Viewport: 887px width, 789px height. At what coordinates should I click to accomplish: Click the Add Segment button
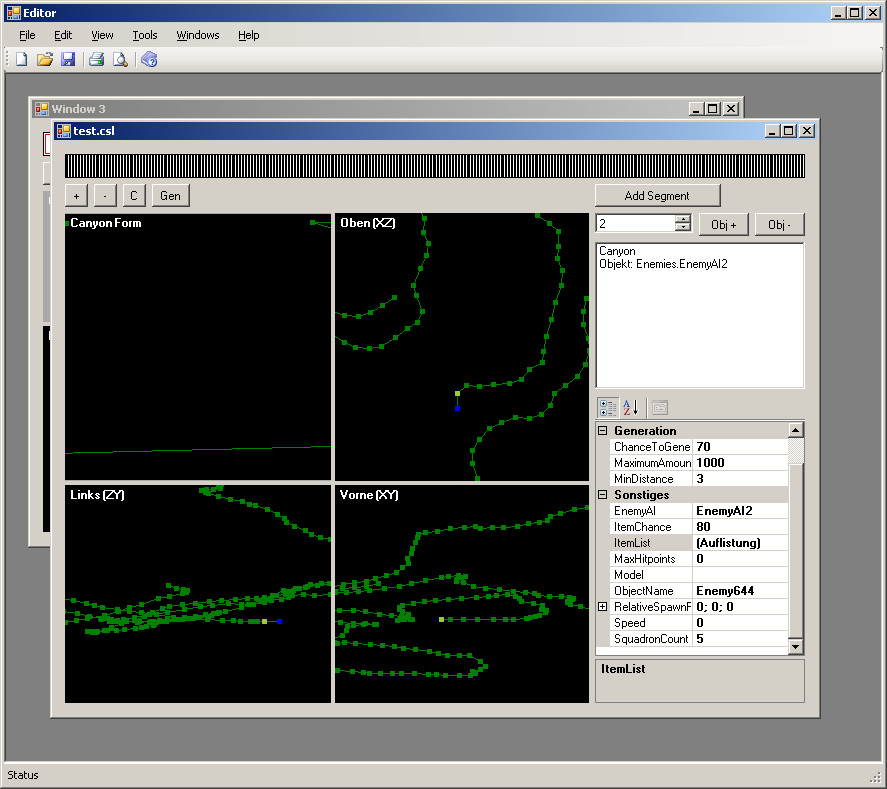657,196
